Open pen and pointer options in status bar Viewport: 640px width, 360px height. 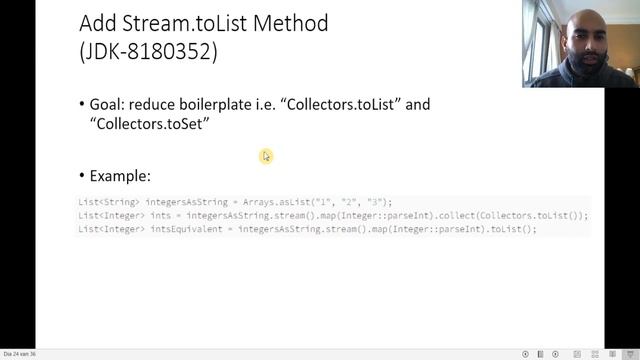[x=540, y=354]
